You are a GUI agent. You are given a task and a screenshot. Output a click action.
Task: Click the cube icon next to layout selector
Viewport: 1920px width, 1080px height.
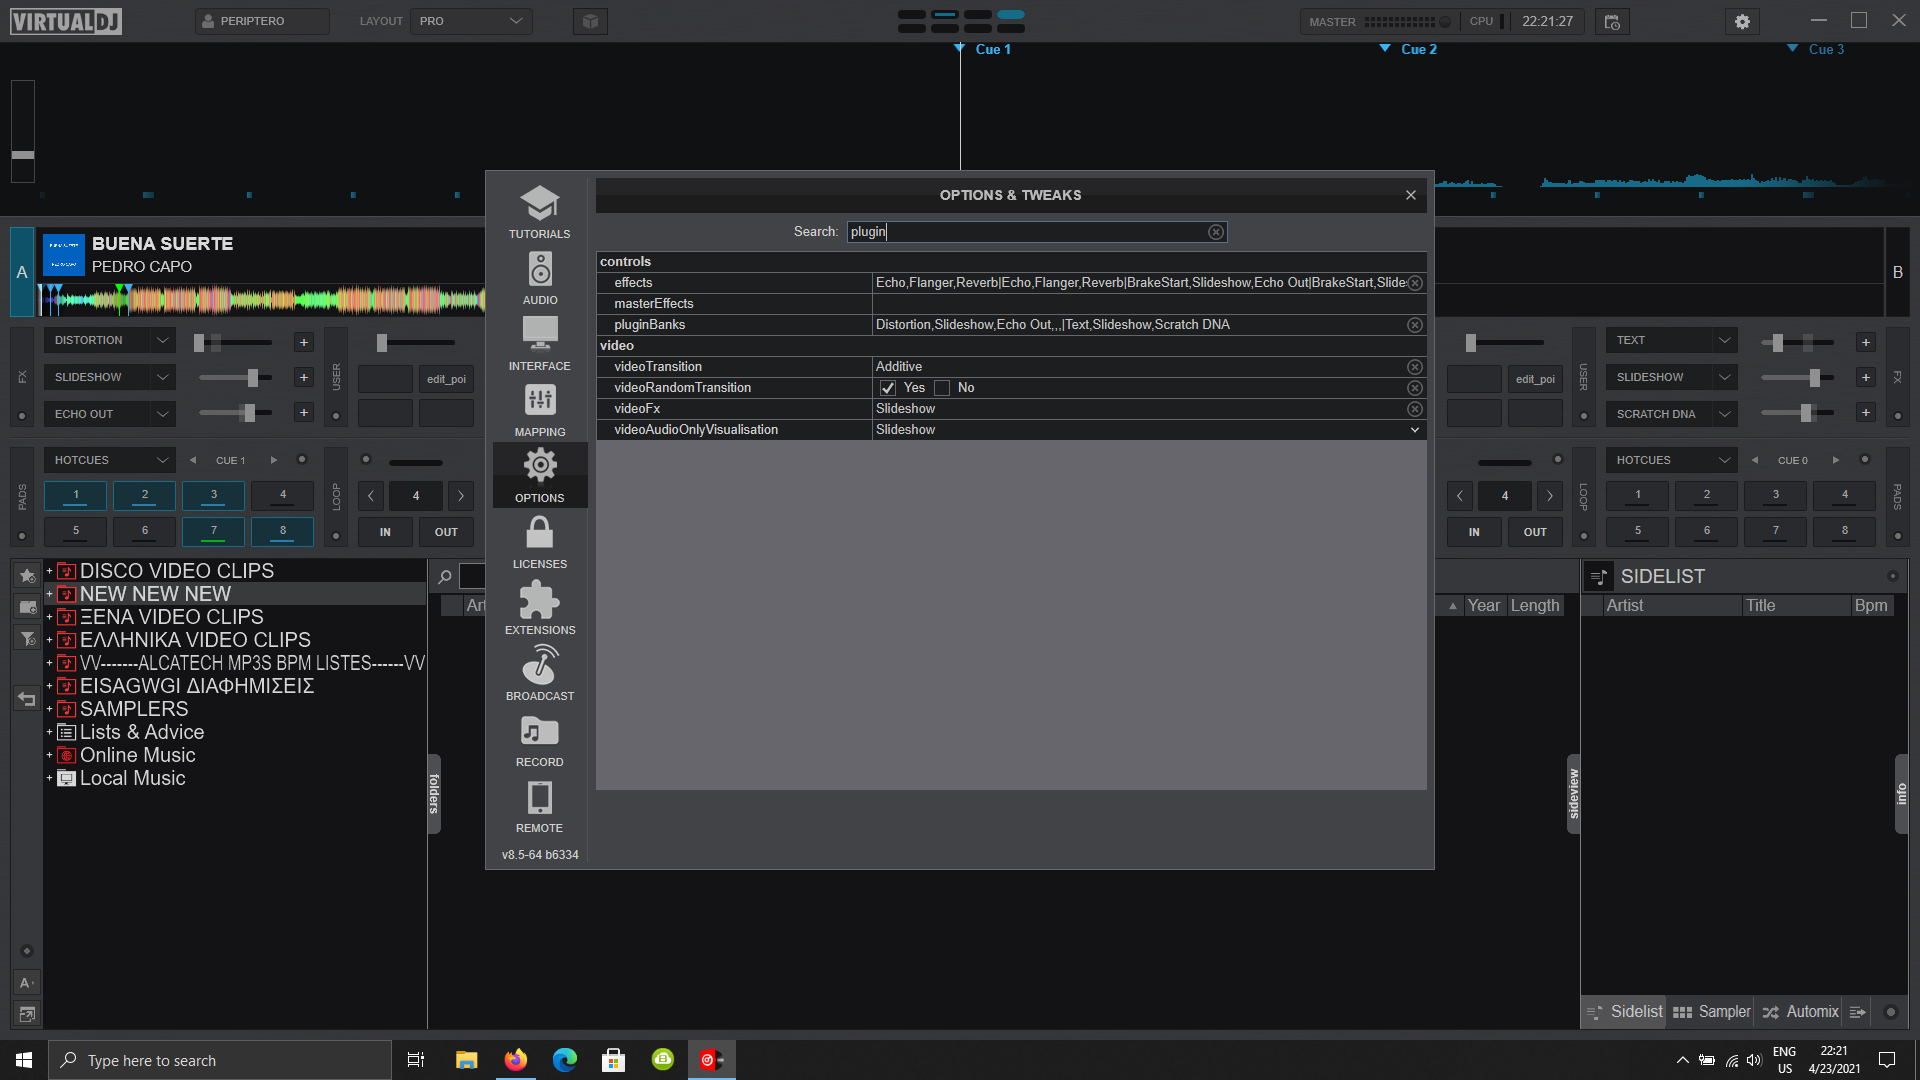pos(590,21)
